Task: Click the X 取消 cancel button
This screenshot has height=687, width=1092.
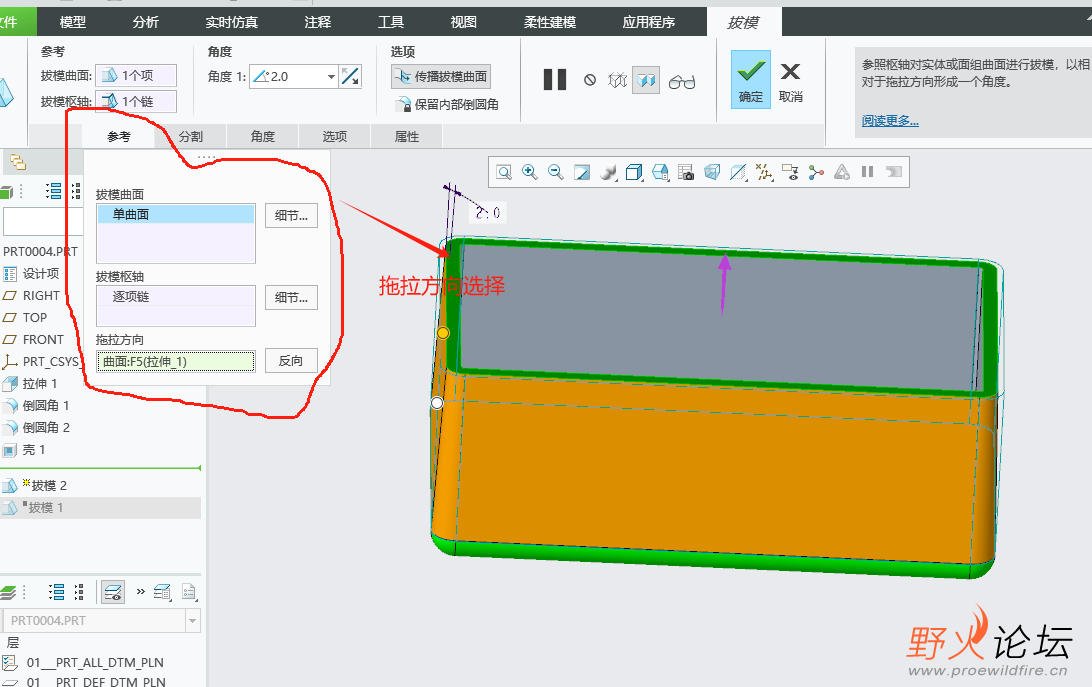Action: point(790,80)
